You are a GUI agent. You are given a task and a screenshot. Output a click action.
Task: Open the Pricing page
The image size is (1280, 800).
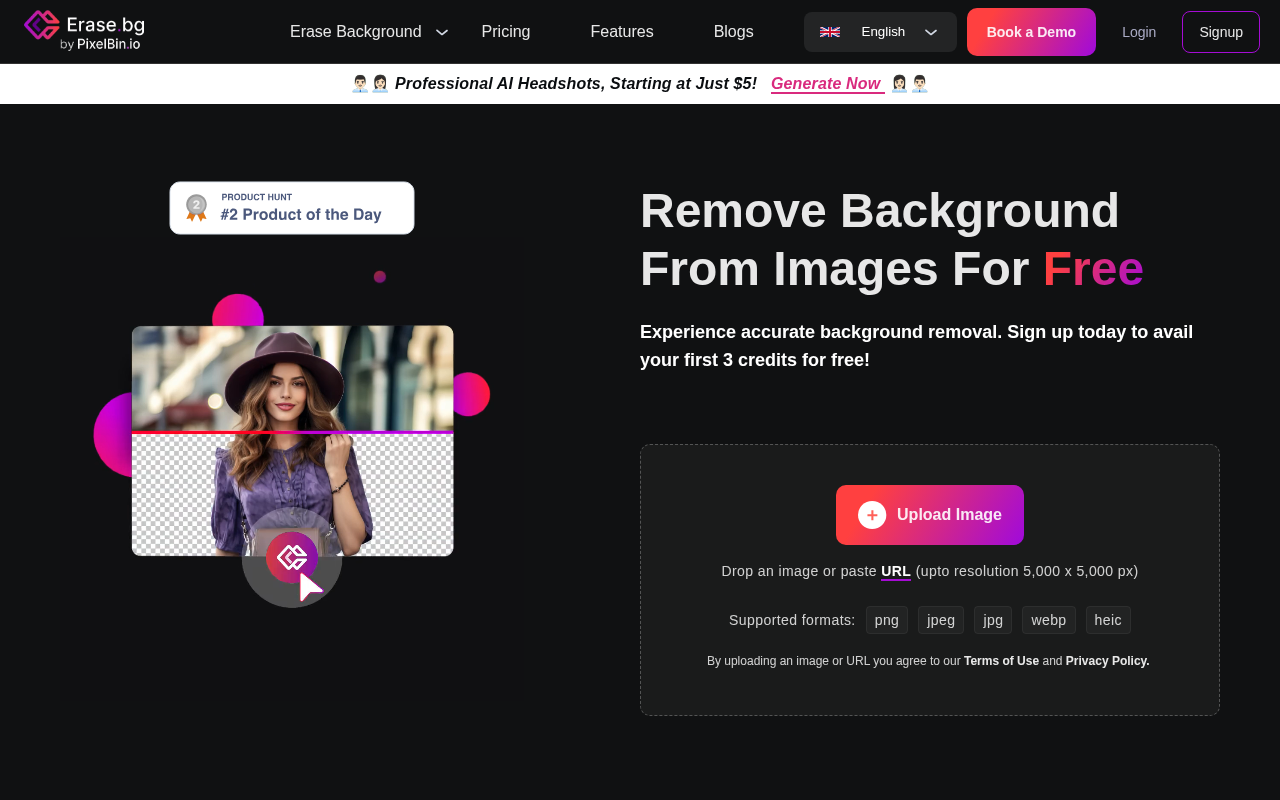(506, 31)
